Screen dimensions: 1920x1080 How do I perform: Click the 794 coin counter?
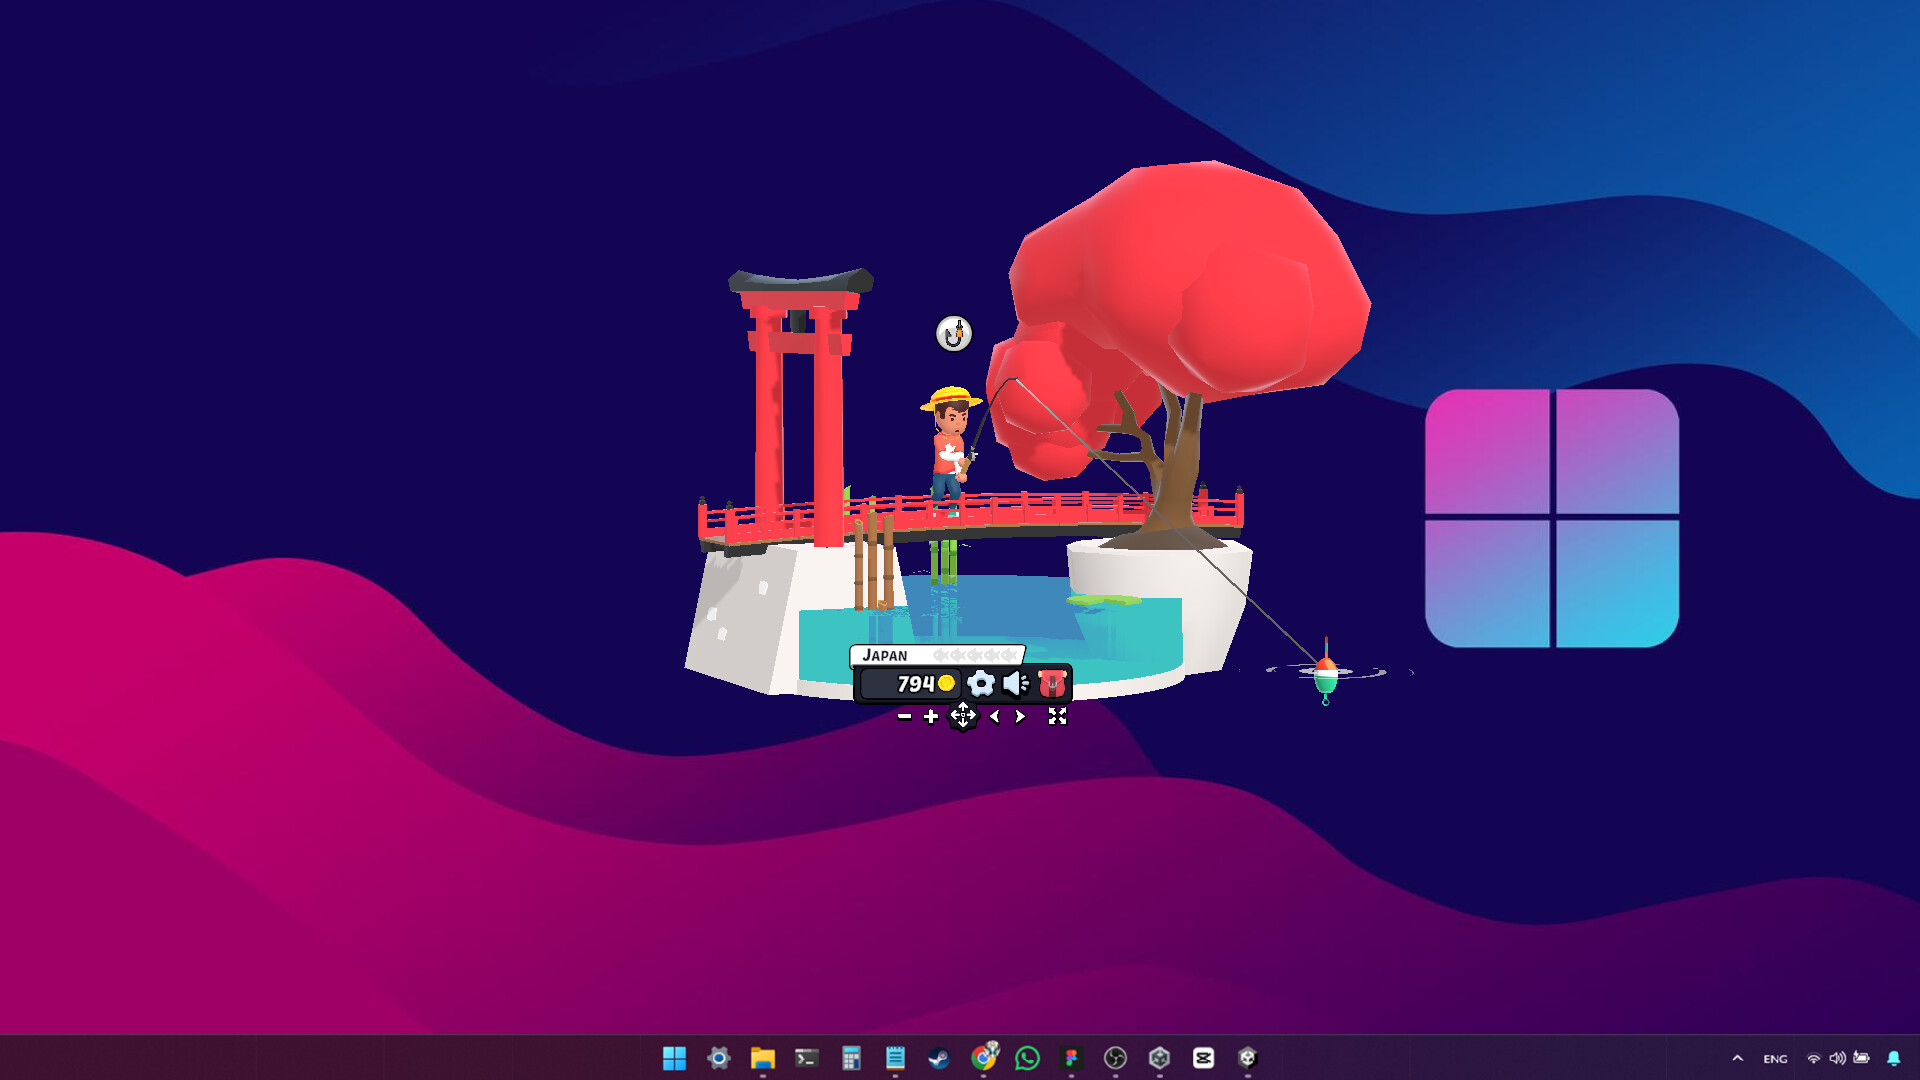click(x=910, y=684)
